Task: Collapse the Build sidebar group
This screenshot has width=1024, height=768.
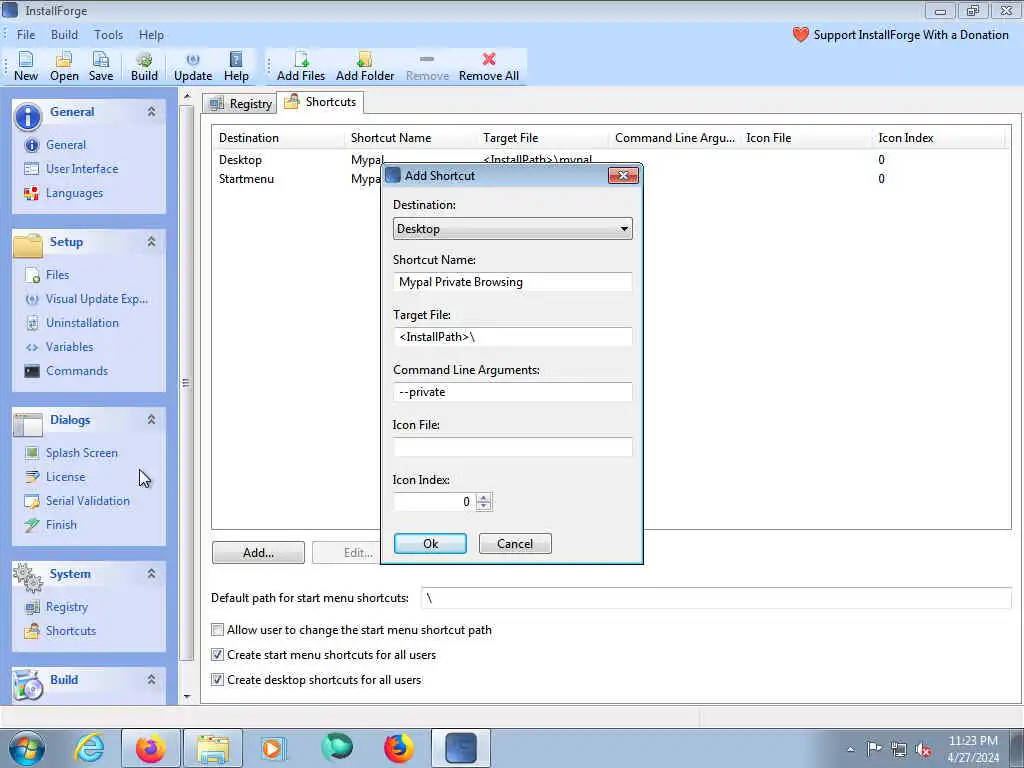Action: [x=152, y=680]
